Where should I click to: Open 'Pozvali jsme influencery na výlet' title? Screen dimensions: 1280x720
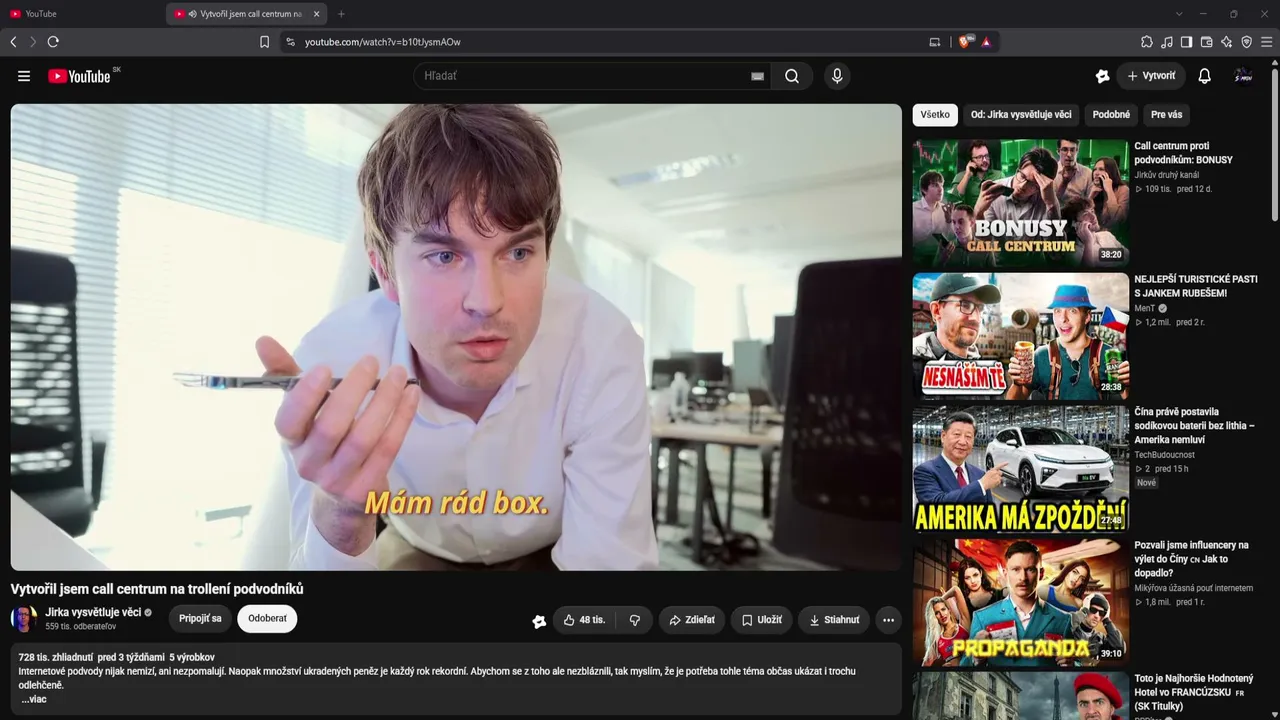pyautogui.click(x=1192, y=559)
